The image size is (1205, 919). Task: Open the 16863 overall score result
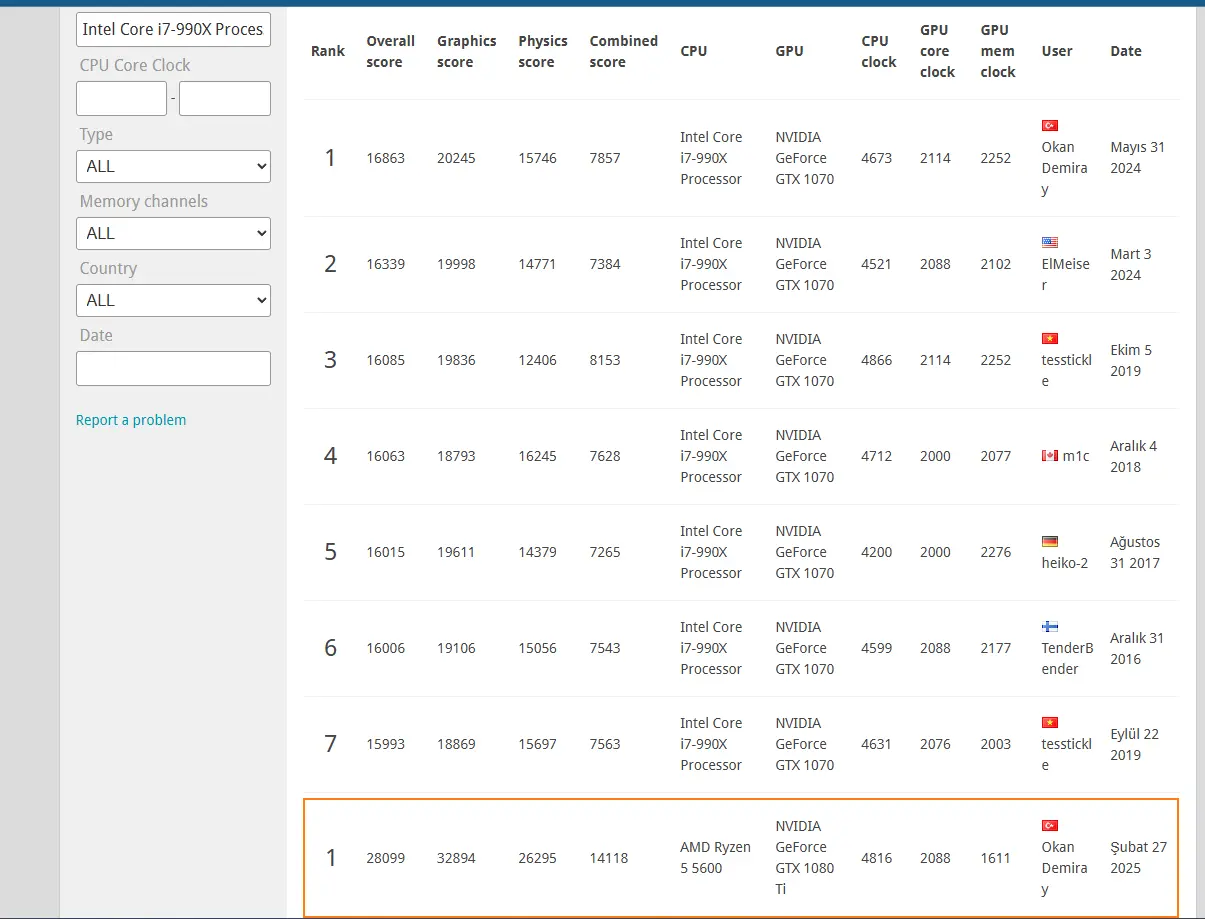[385, 158]
